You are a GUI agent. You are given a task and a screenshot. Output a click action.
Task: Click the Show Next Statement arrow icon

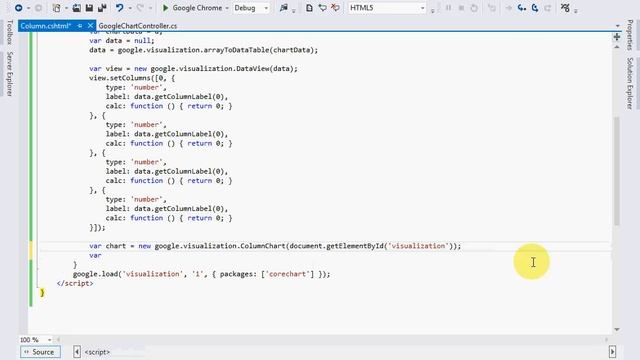pyautogui.click(x=509, y=8)
